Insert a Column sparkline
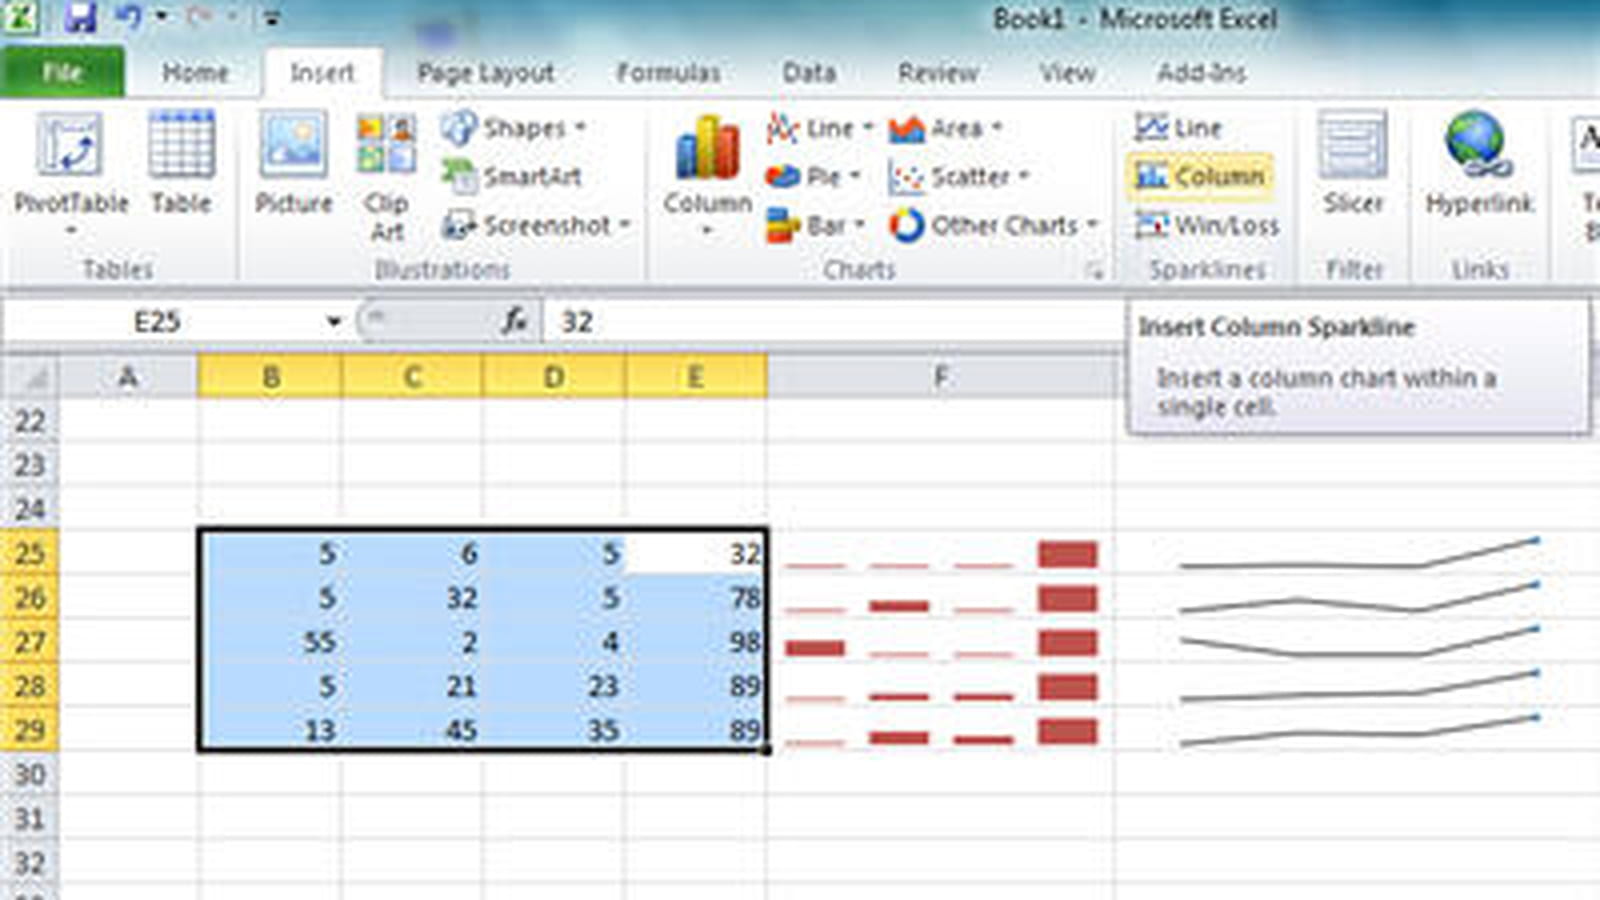This screenshot has height=900, width=1600. point(1200,176)
